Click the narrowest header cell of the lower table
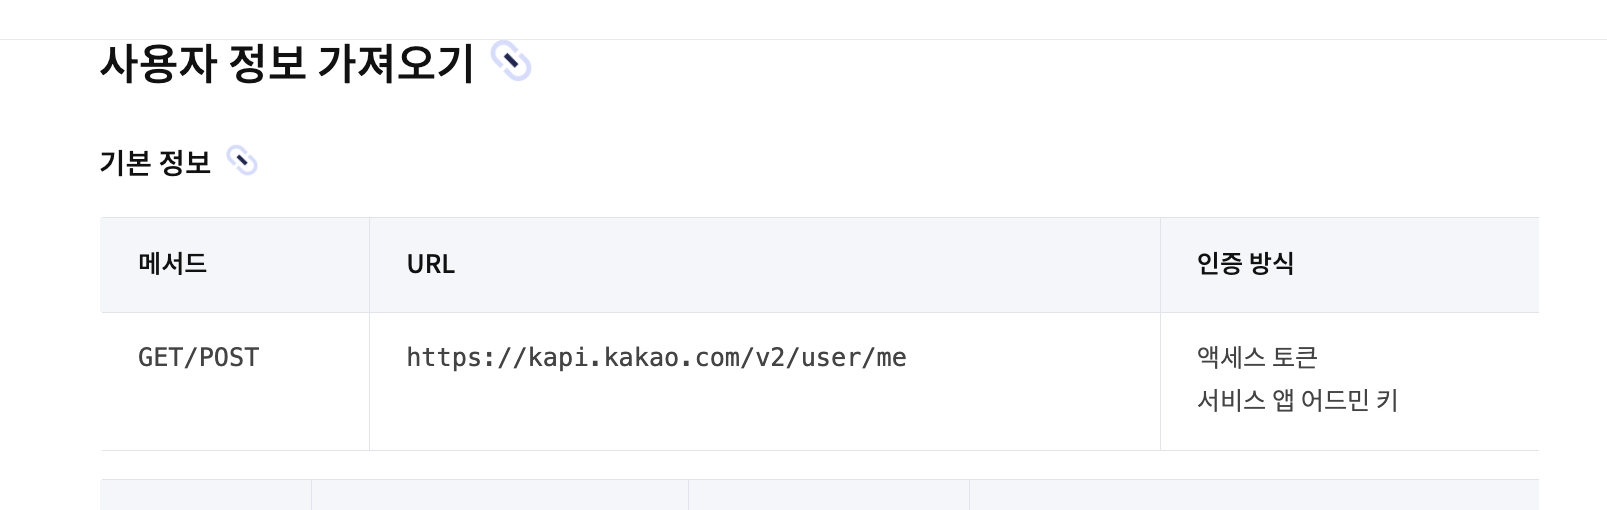 coord(206,495)
